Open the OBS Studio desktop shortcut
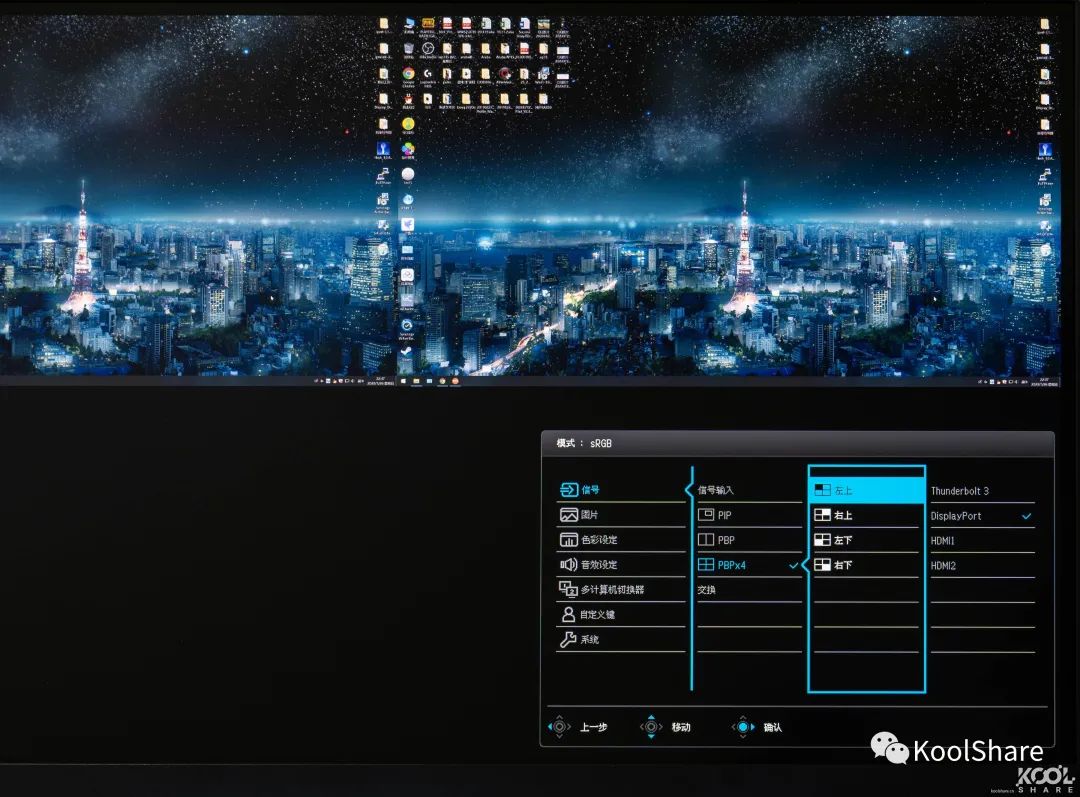 point(428,50)
